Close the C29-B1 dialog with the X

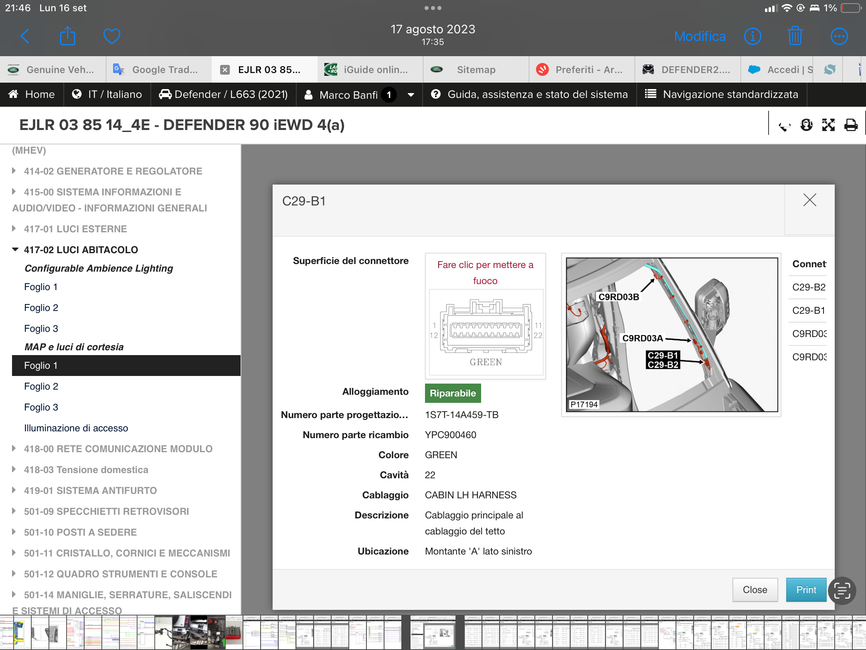(810, 200)
